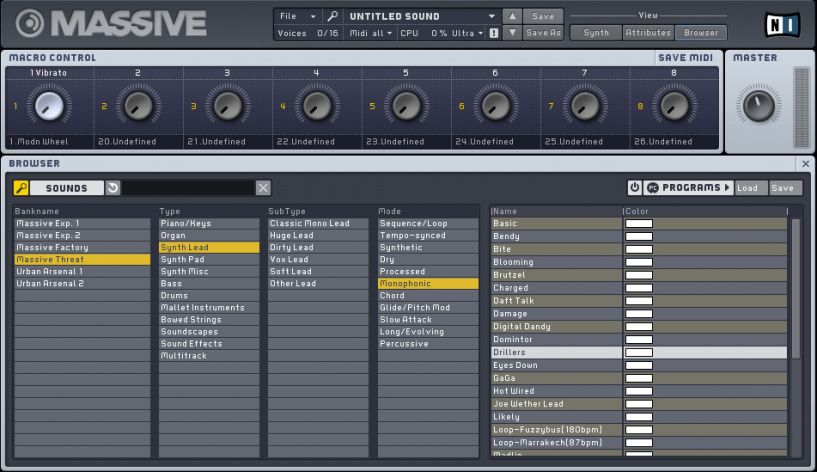Switch to Attributes view

(648, 32)
